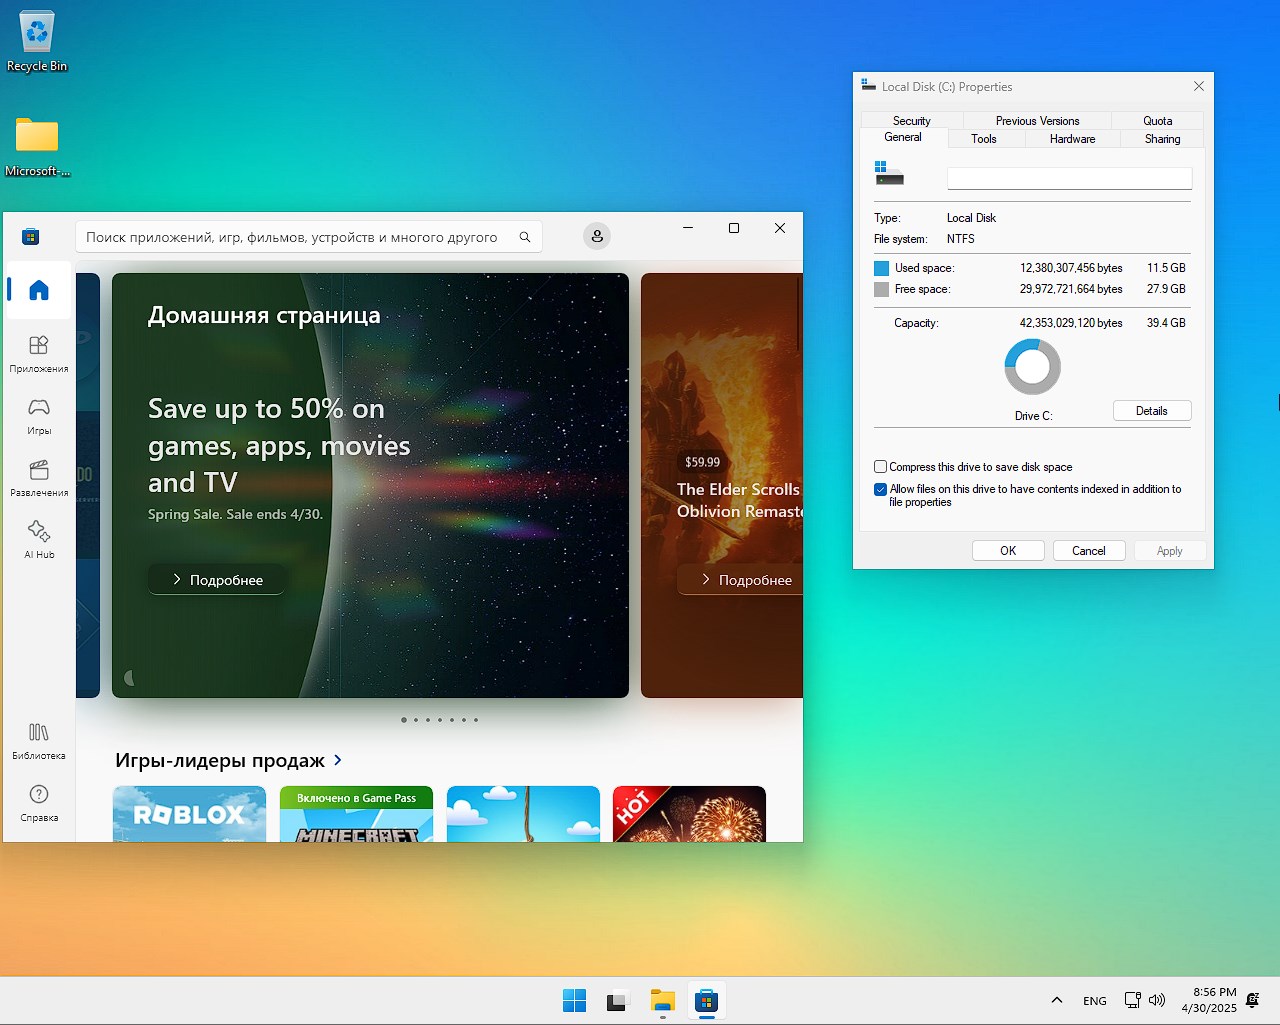
Task: Open the Windows Start button
Action: point(575,1000)
